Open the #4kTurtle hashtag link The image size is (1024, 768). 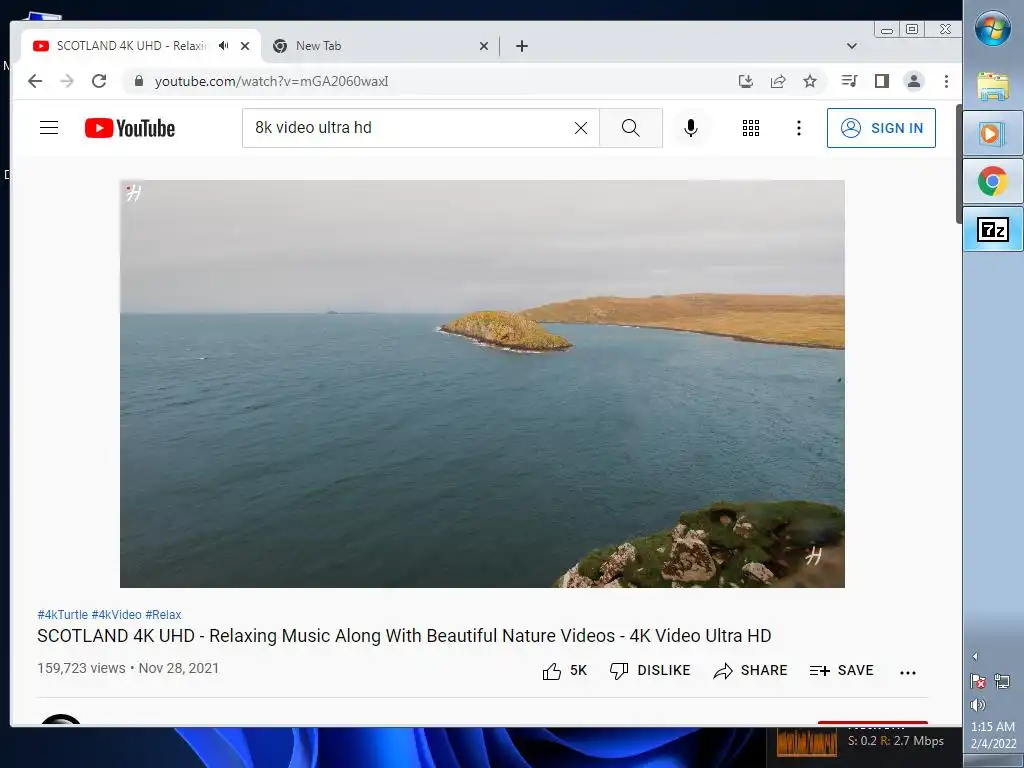point(63,615)
